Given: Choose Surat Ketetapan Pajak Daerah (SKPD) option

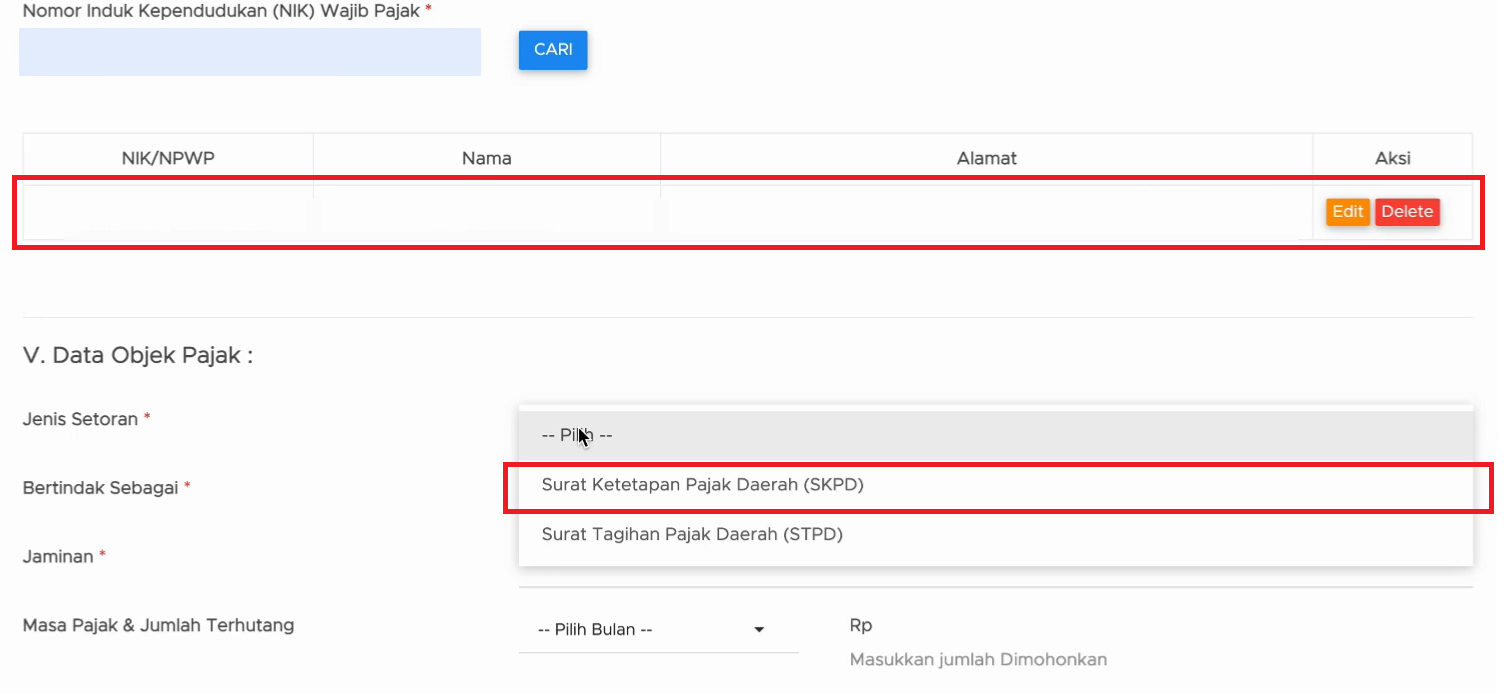Looking at the screenshot, I should [702, 485].
